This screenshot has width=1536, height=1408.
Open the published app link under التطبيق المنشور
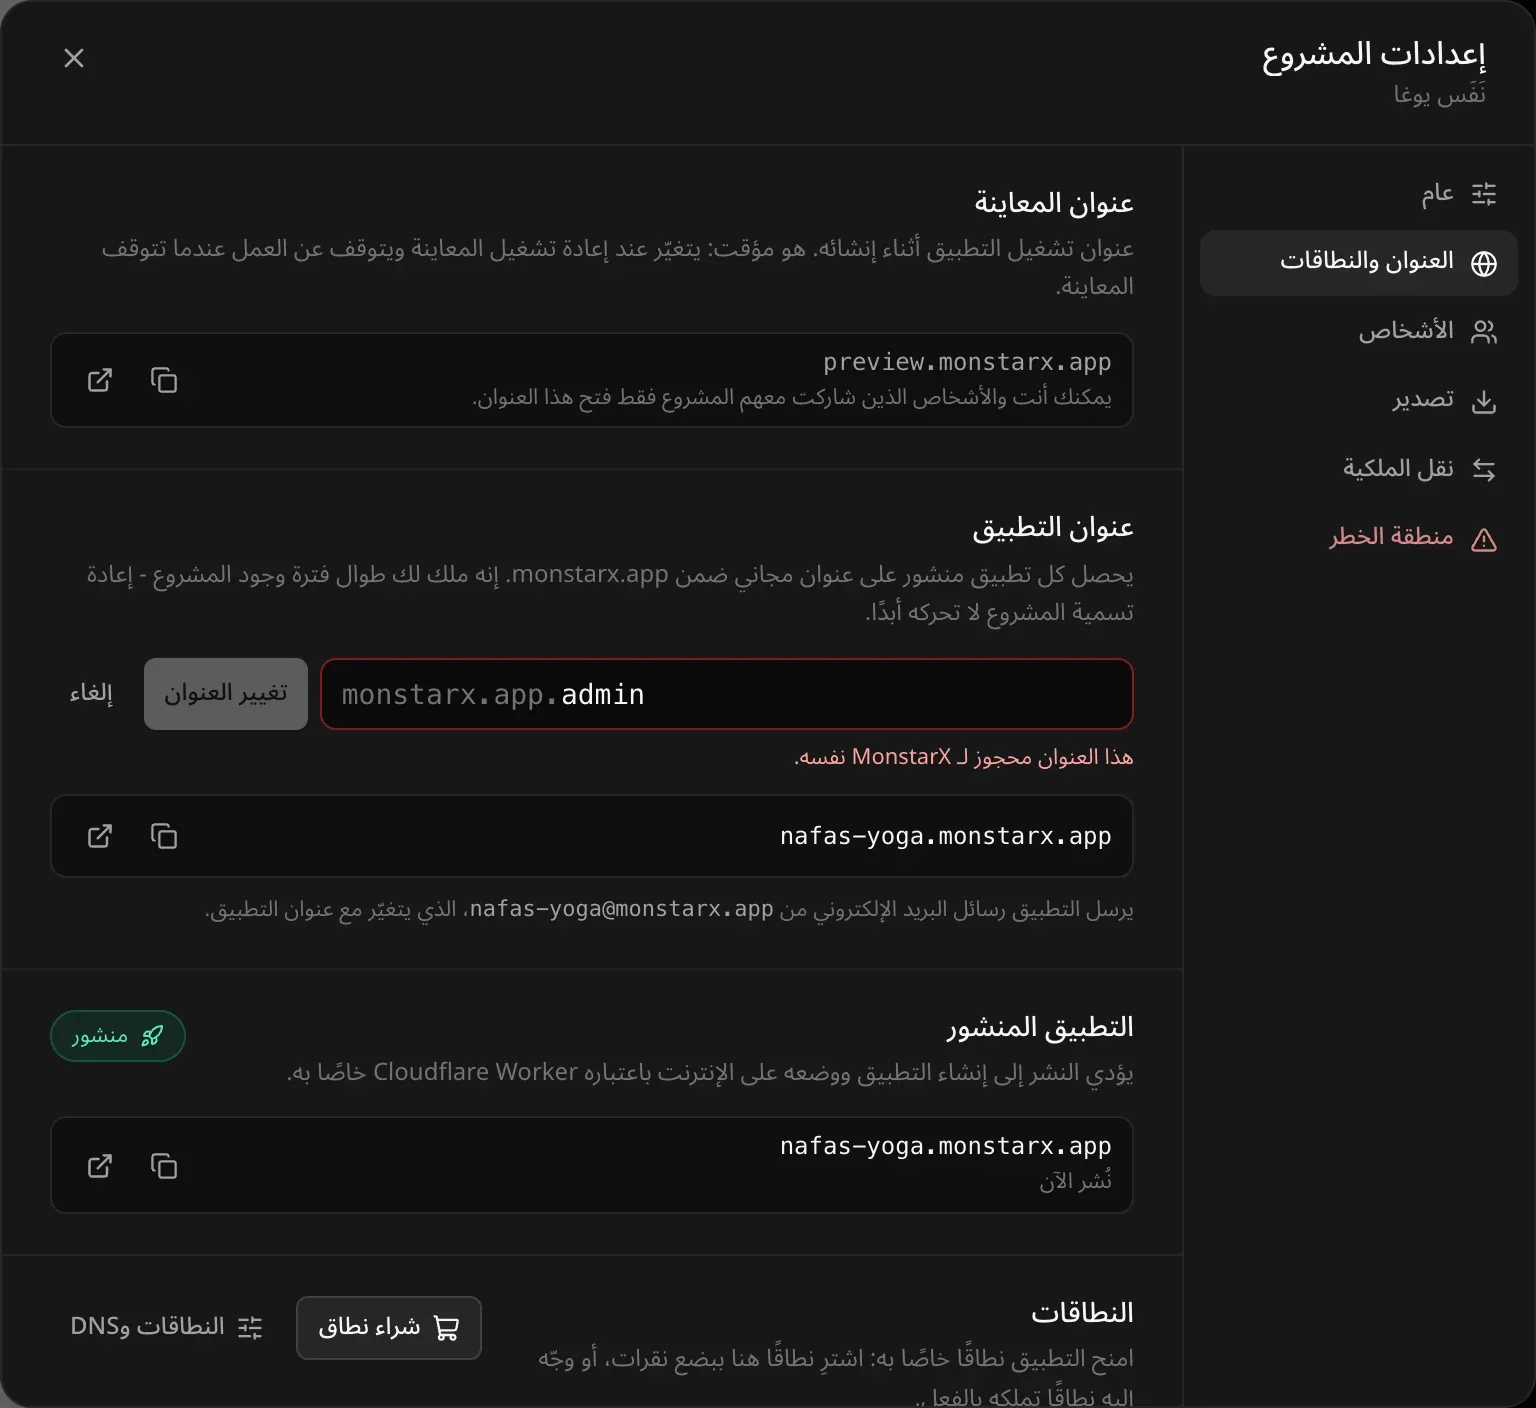[100, 1166]
